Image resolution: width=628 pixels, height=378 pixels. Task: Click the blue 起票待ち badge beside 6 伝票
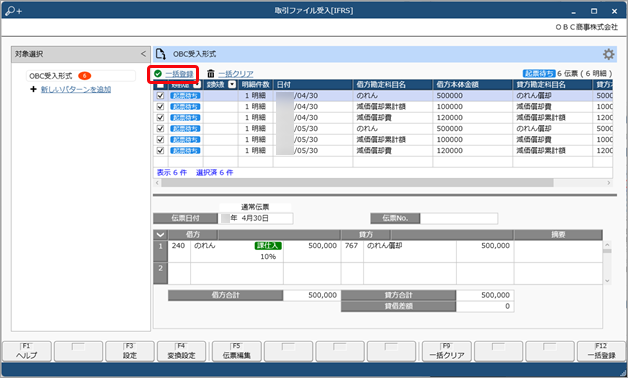coord(539,74)
